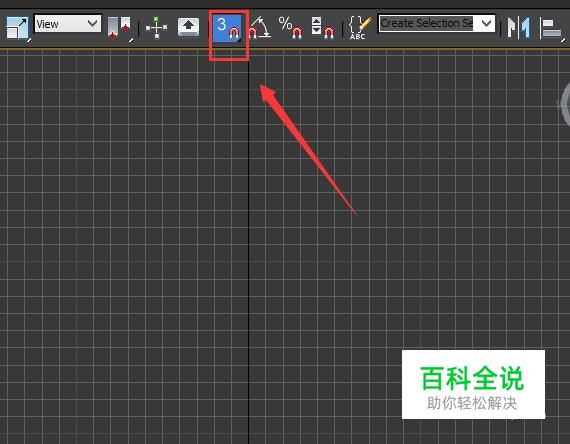
Task: Select the Select and Scale tool
Action: pos(17,28)
